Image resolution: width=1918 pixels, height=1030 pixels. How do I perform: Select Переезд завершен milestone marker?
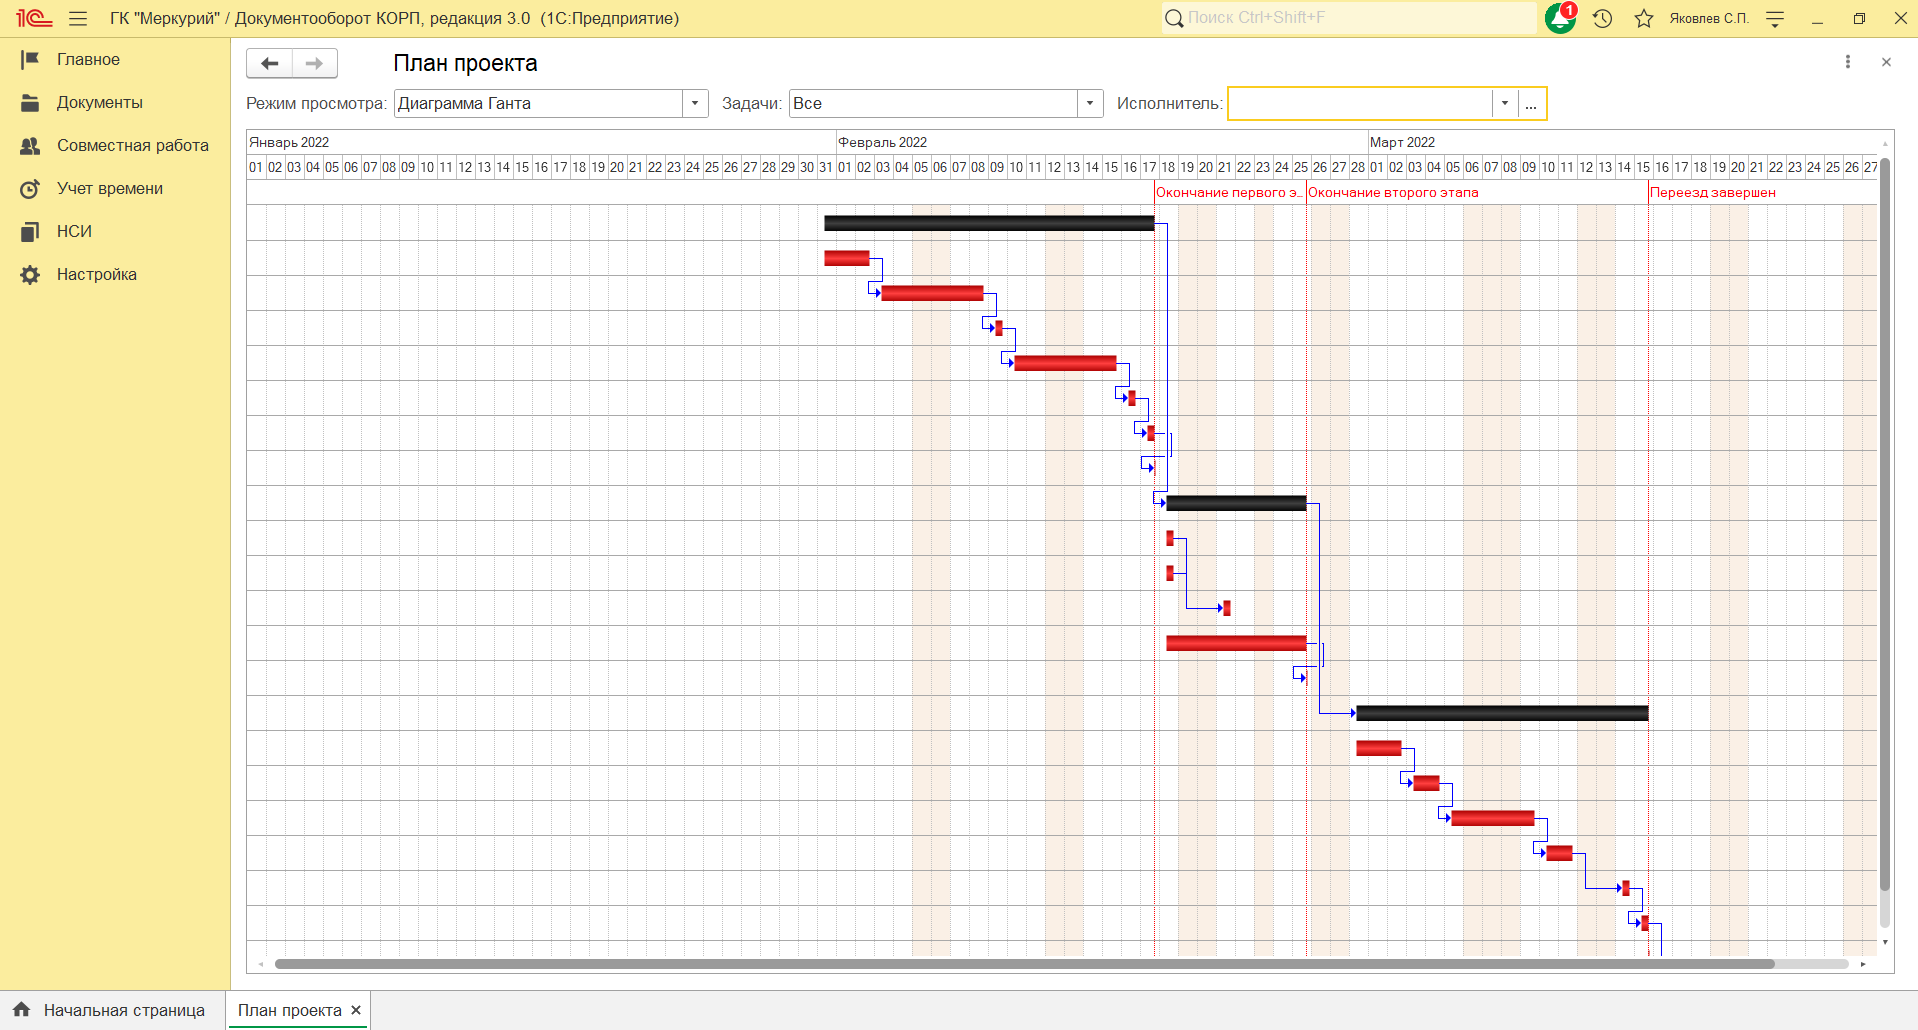[x=1712, y=192]
